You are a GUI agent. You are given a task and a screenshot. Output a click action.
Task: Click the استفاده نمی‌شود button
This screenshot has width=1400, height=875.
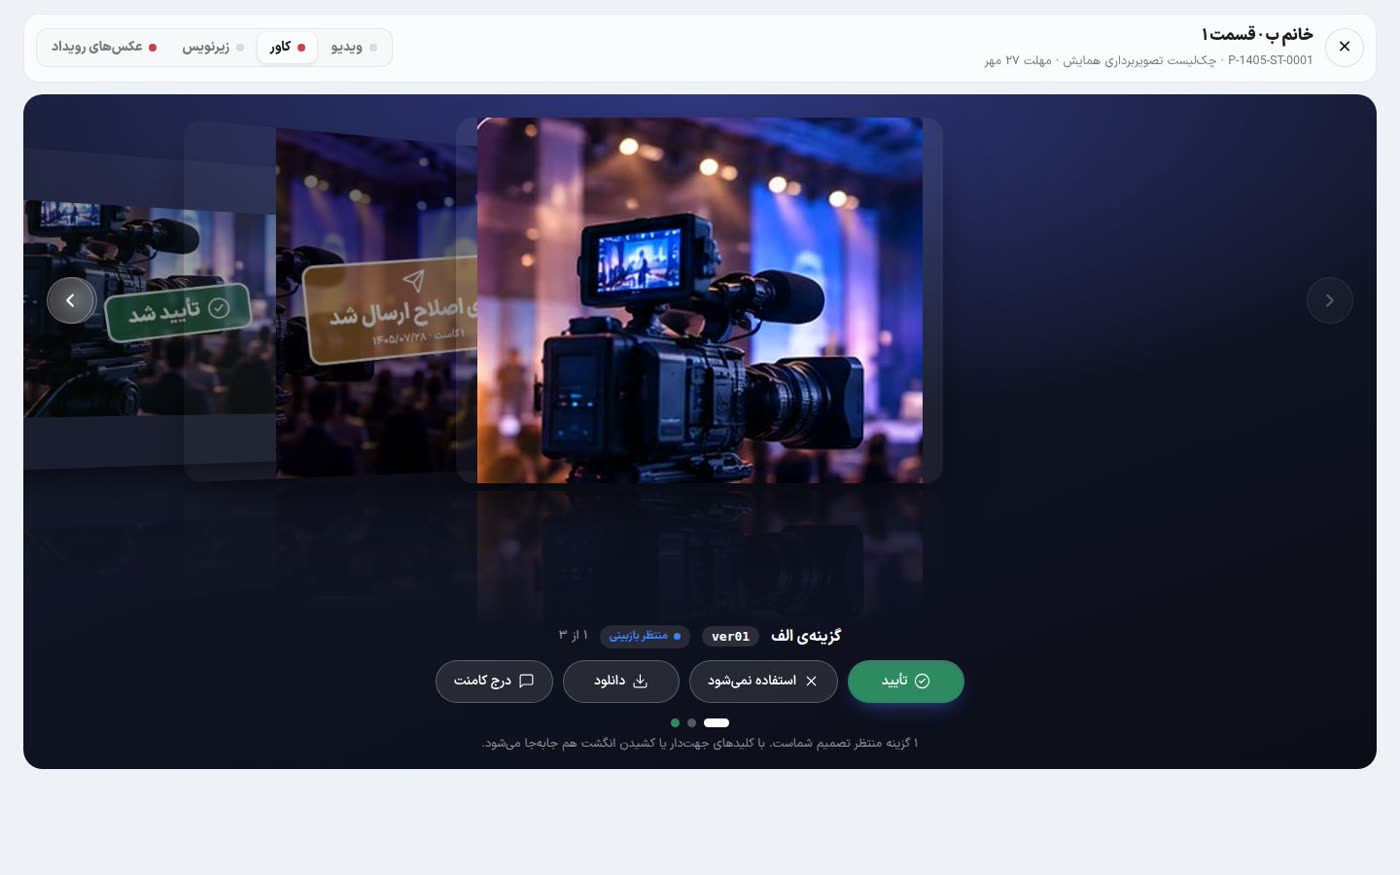click(x=763, y=681)
